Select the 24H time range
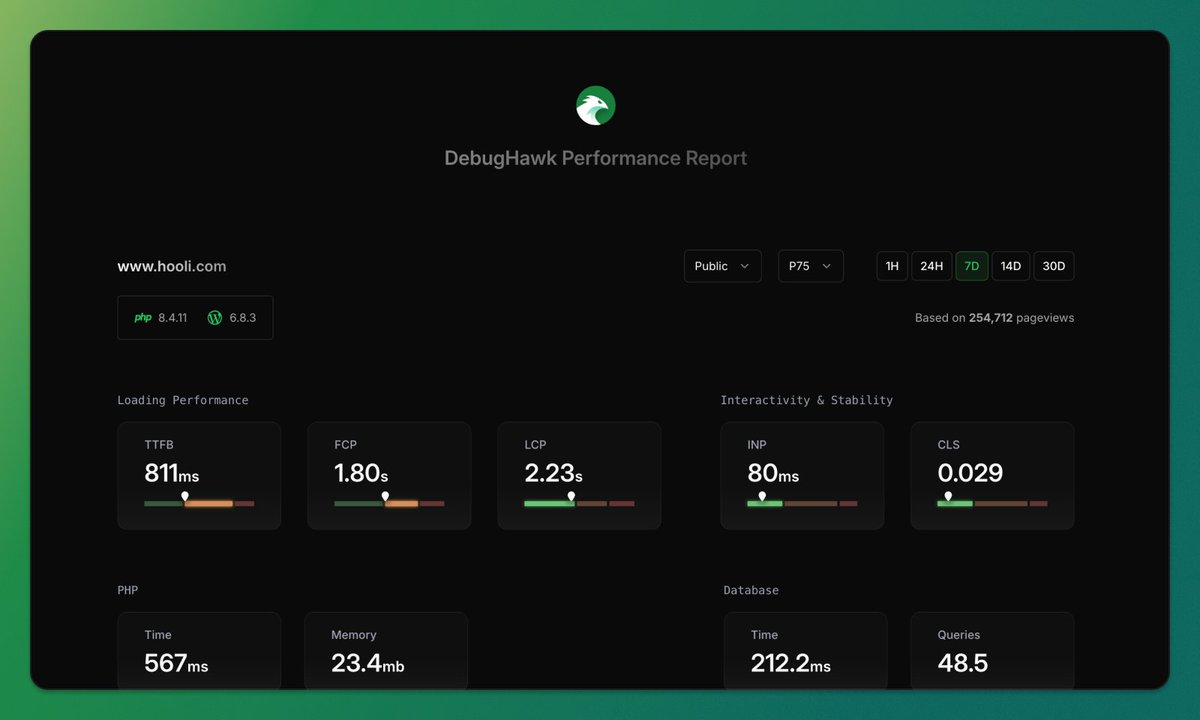 [931, 266]
